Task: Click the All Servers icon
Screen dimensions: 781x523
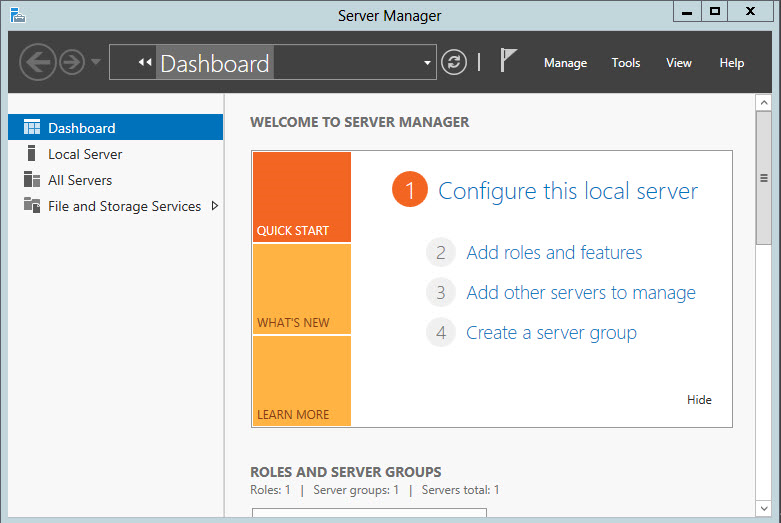Action: [x=32, y=179]
